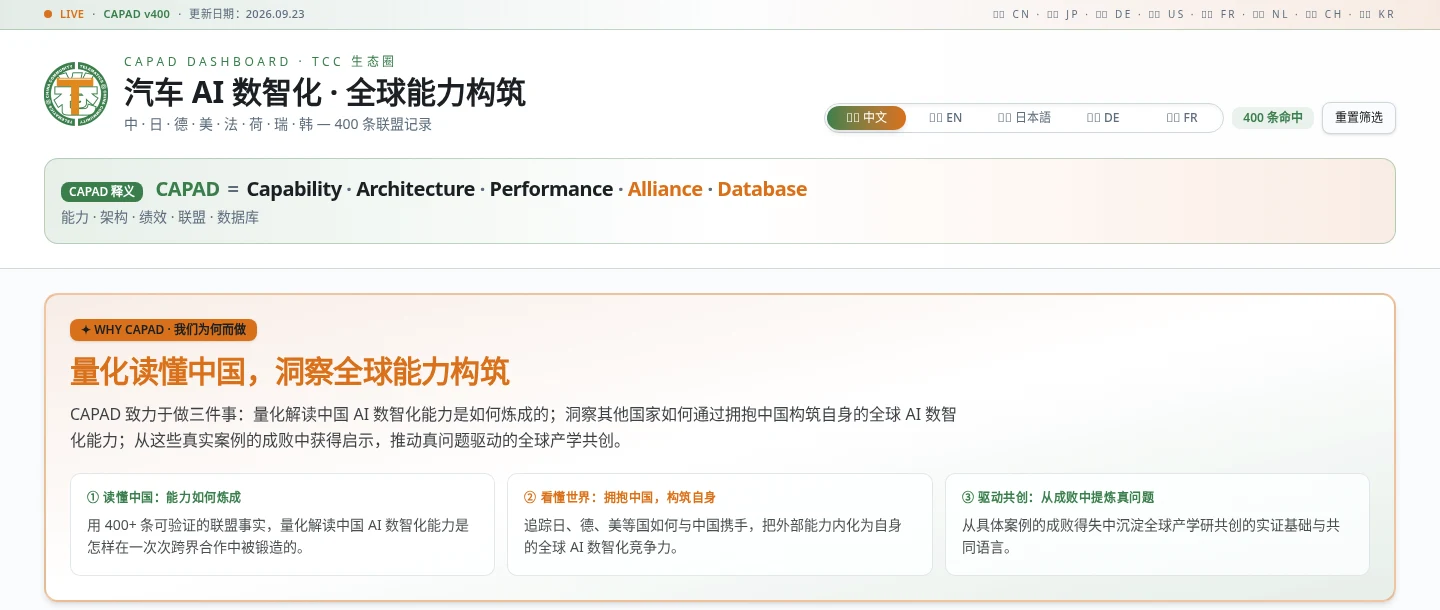
Task: Click the CN country flag label
Action: [1011, 14]
